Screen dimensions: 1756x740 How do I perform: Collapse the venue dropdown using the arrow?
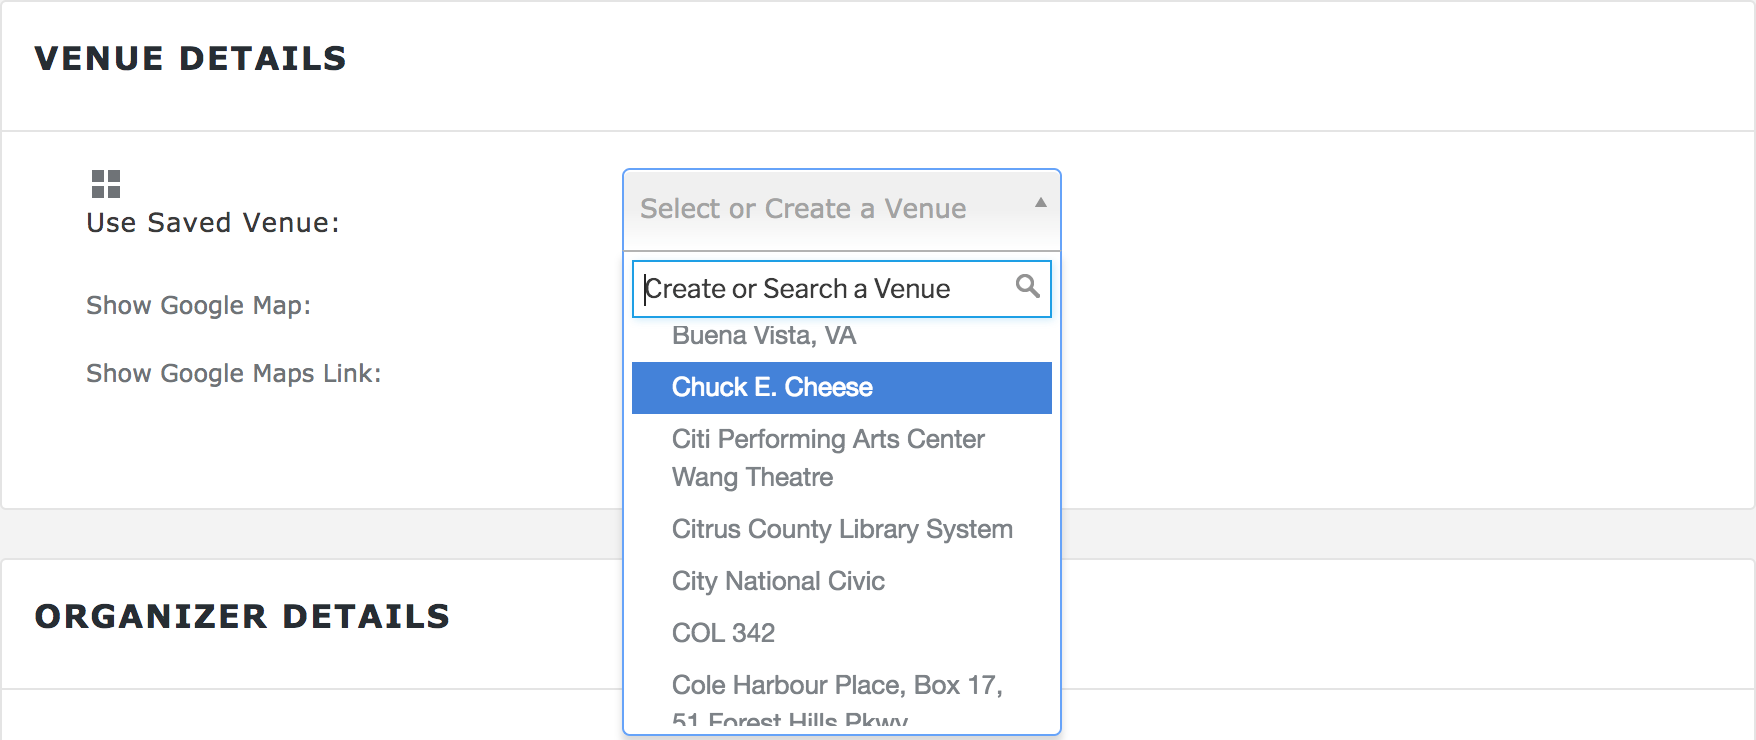[x=1040, y=203]
